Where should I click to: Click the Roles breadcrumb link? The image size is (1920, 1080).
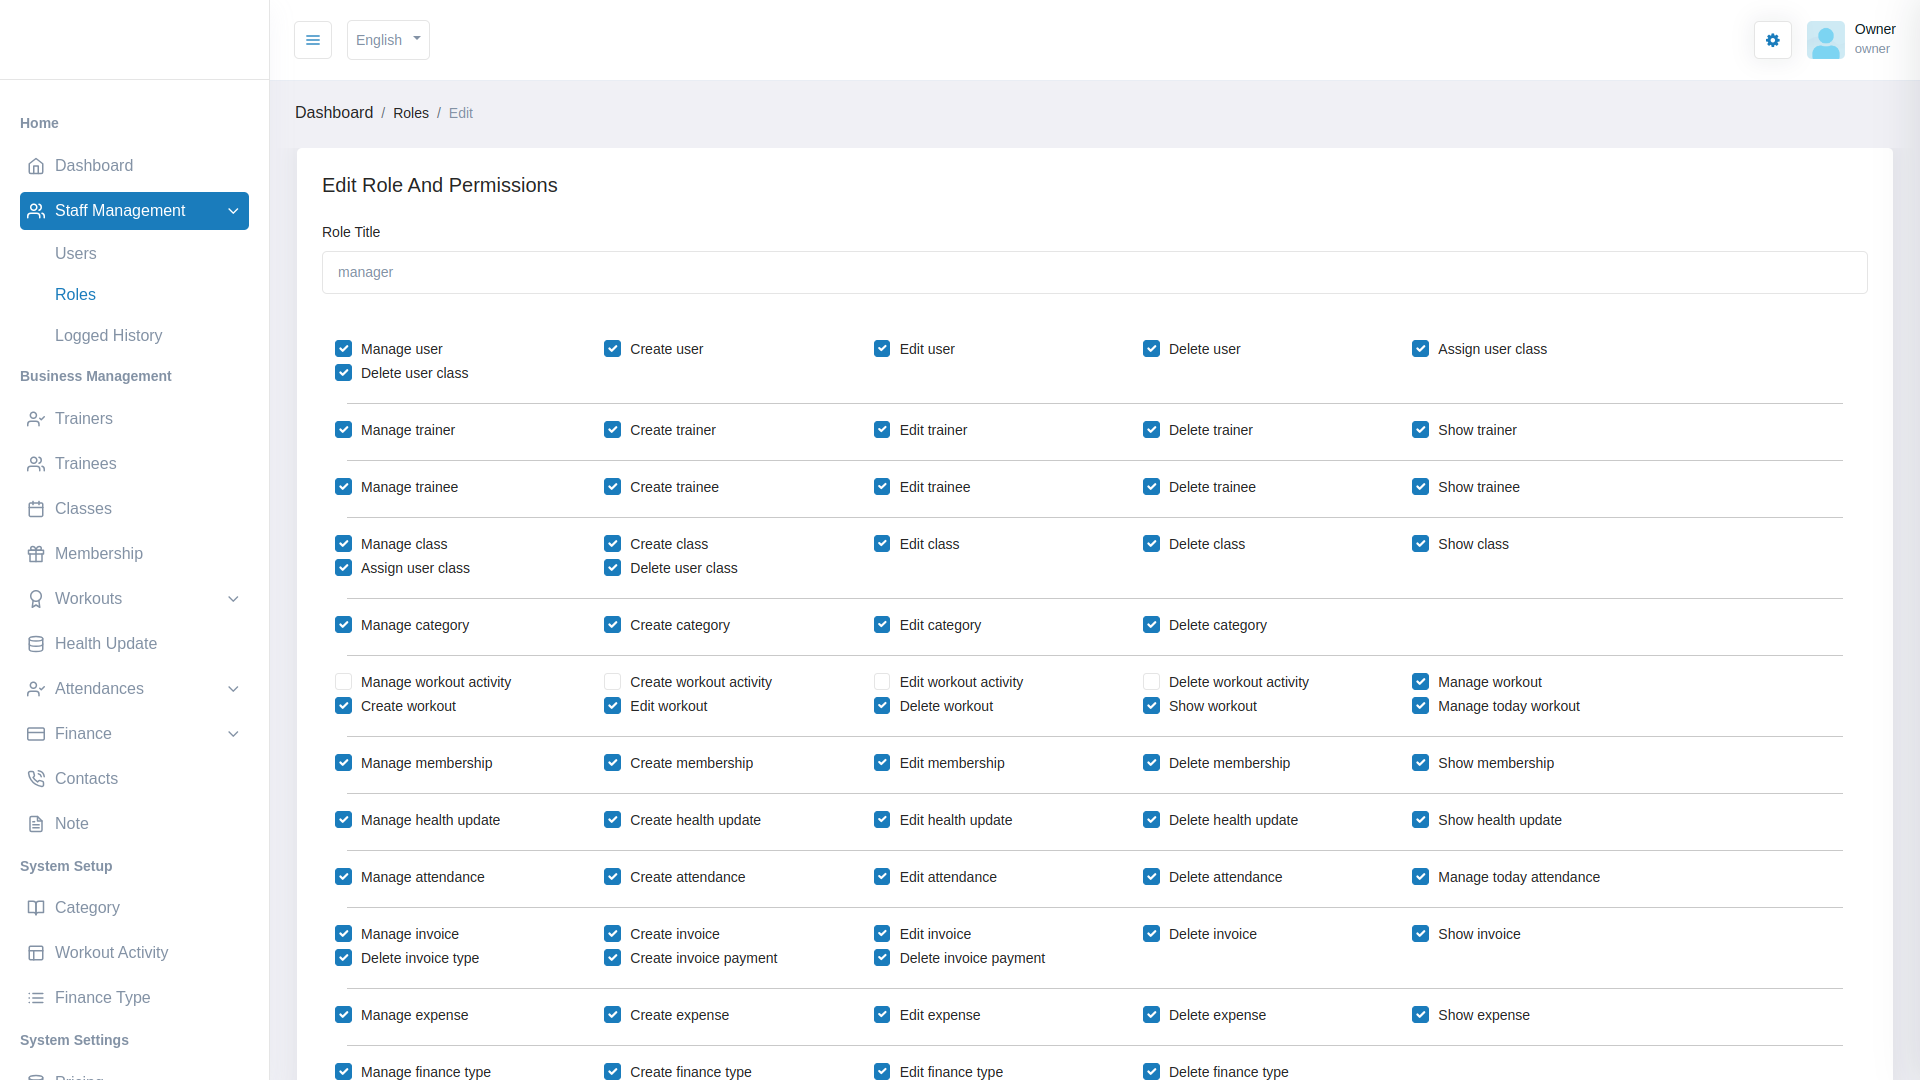(x=410, y=113)
